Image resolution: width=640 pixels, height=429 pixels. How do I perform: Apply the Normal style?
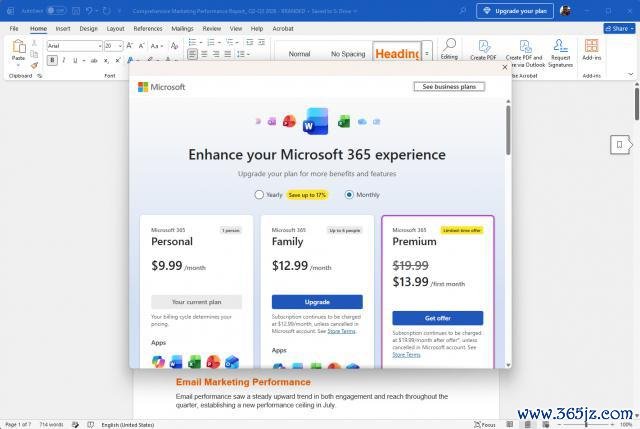pyautogui.click(x=299, y=53)
